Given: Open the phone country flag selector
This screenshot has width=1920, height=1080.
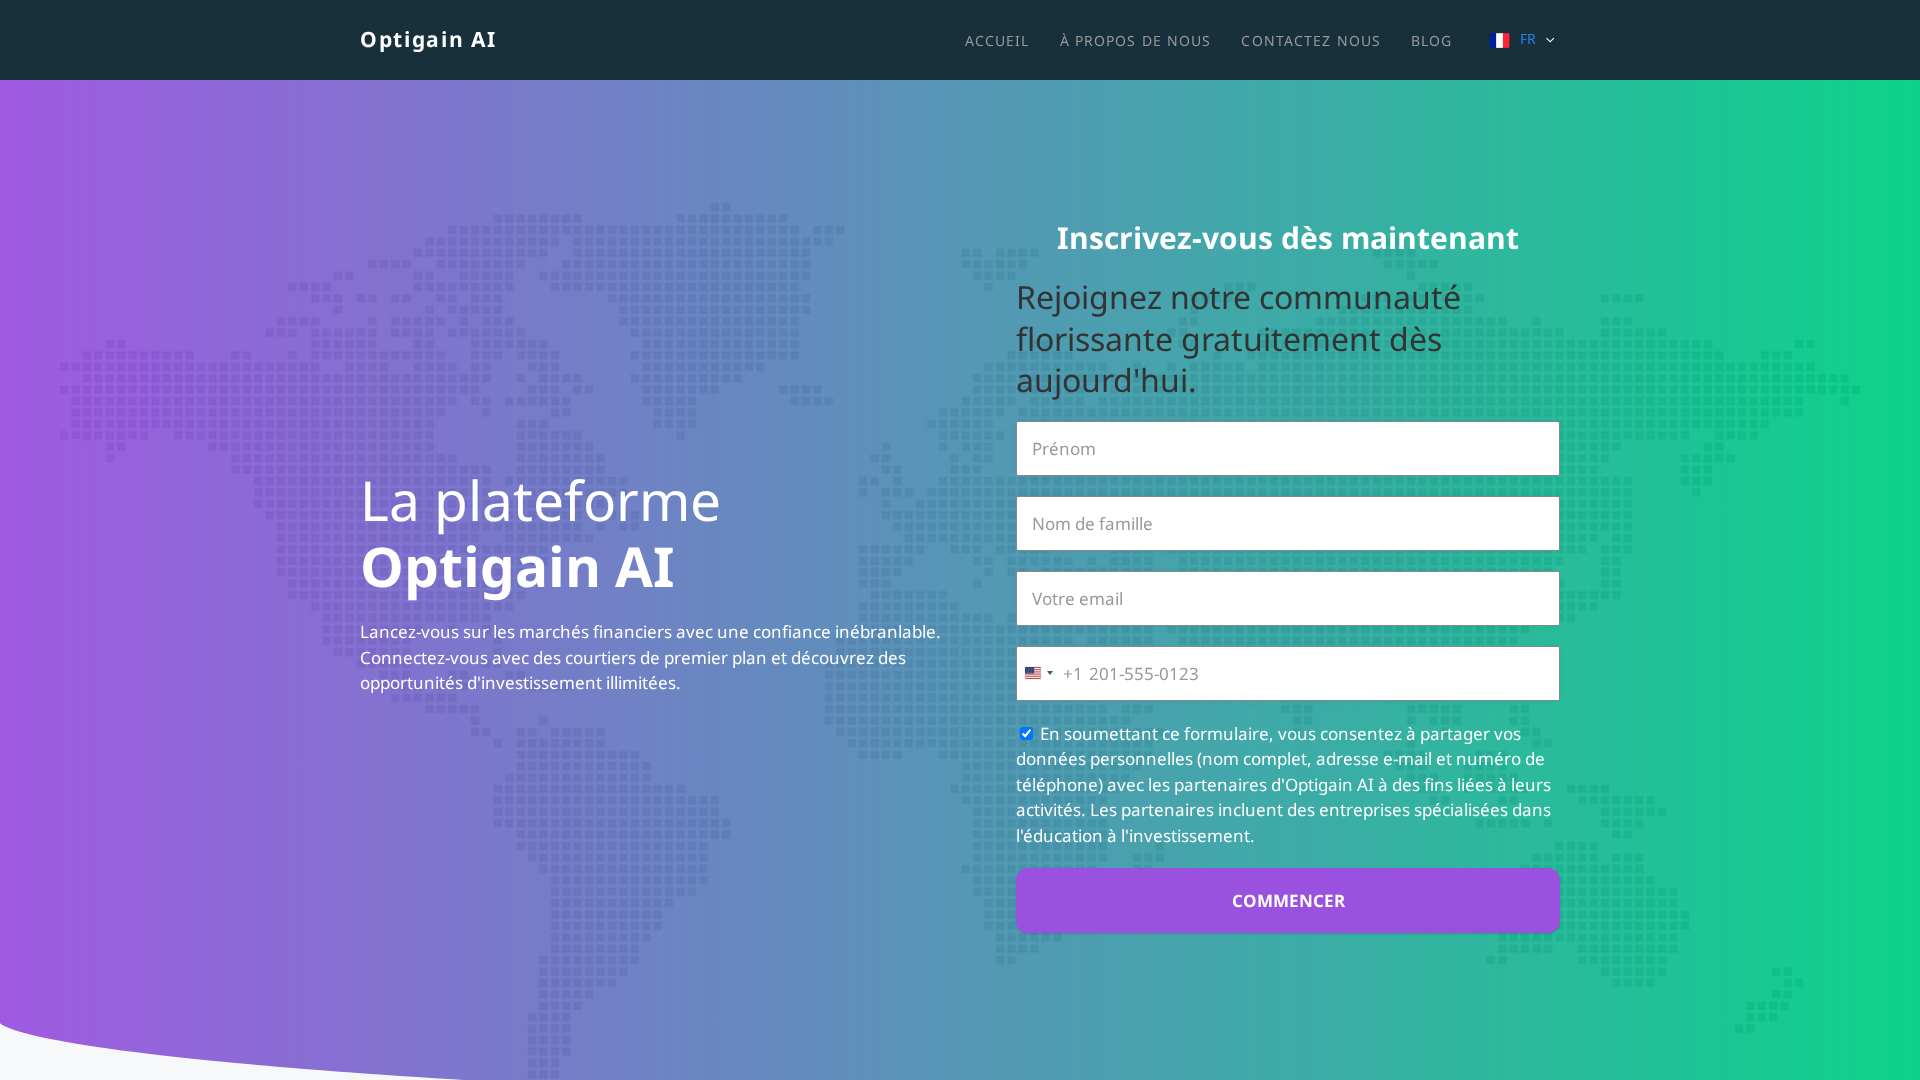Looking at the screenshot, I should click(x=1038, y=673).
